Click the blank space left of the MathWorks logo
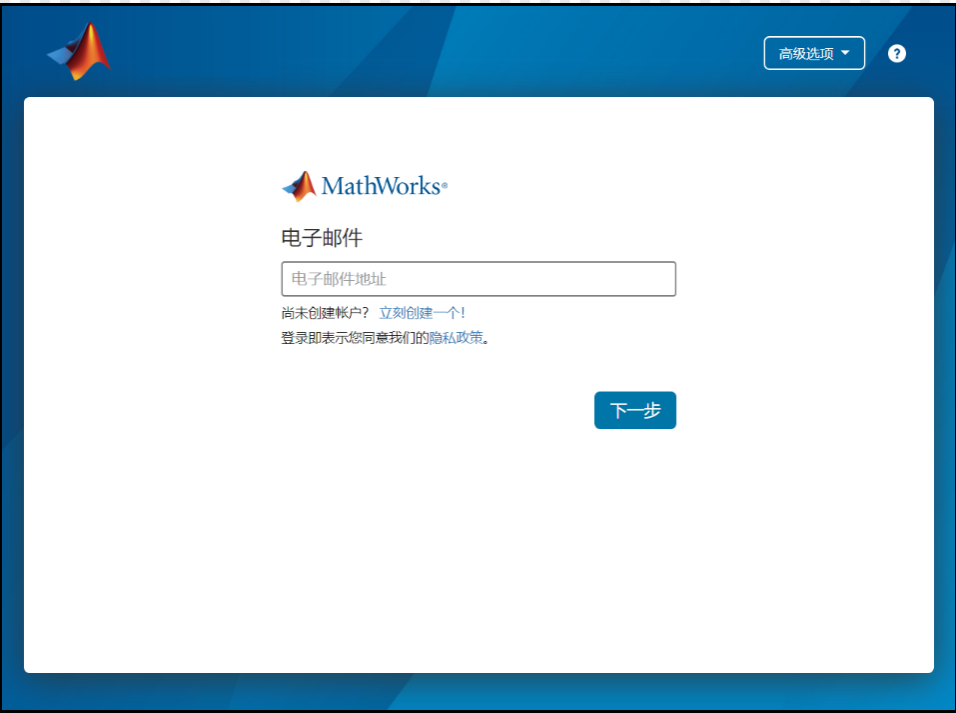 tap(150, 186)
